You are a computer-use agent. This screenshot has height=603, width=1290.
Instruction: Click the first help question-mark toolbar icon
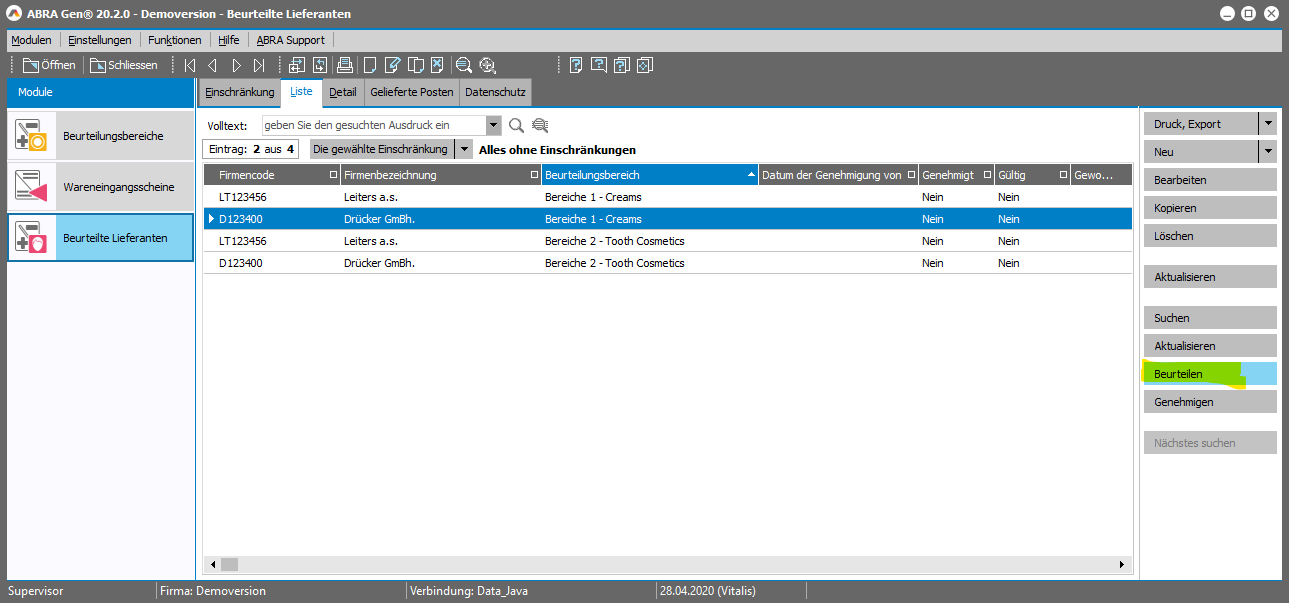pos(576,65)
